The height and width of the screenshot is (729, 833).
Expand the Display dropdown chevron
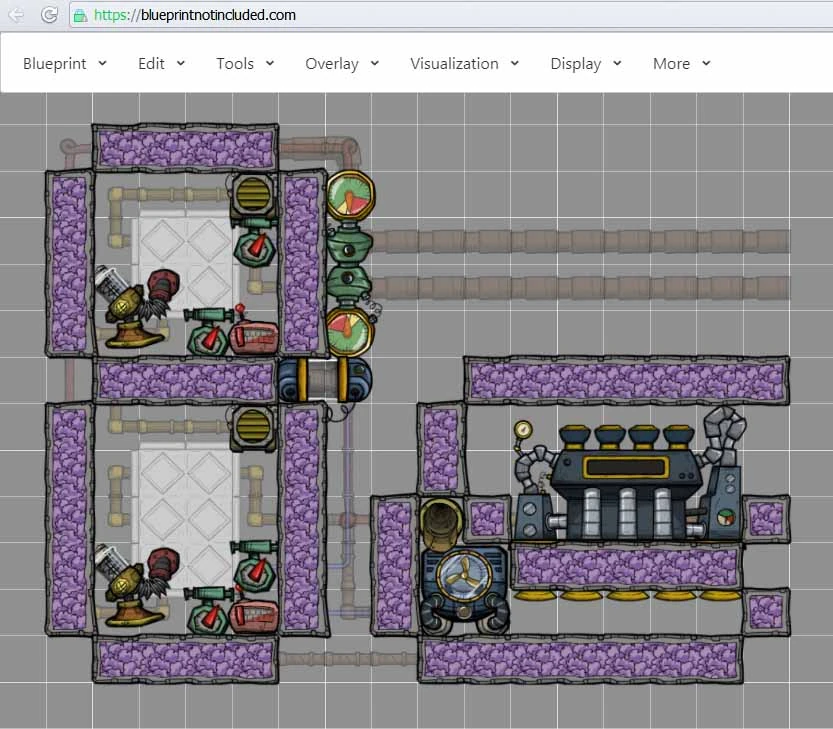point(617,63)
